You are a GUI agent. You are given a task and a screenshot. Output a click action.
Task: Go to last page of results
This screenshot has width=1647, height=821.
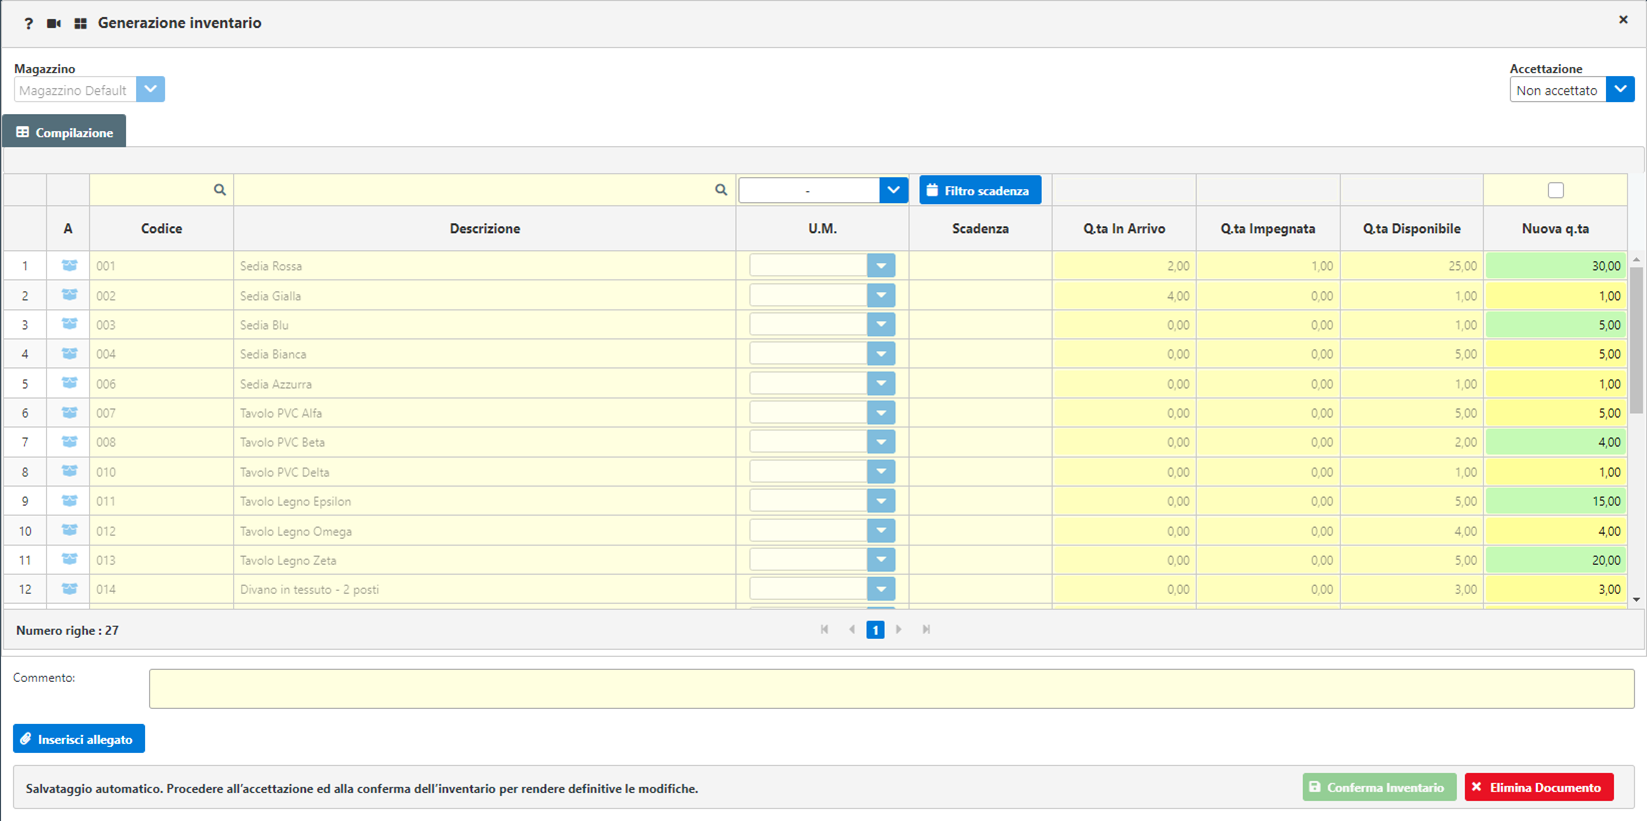[x=926, y=630]
